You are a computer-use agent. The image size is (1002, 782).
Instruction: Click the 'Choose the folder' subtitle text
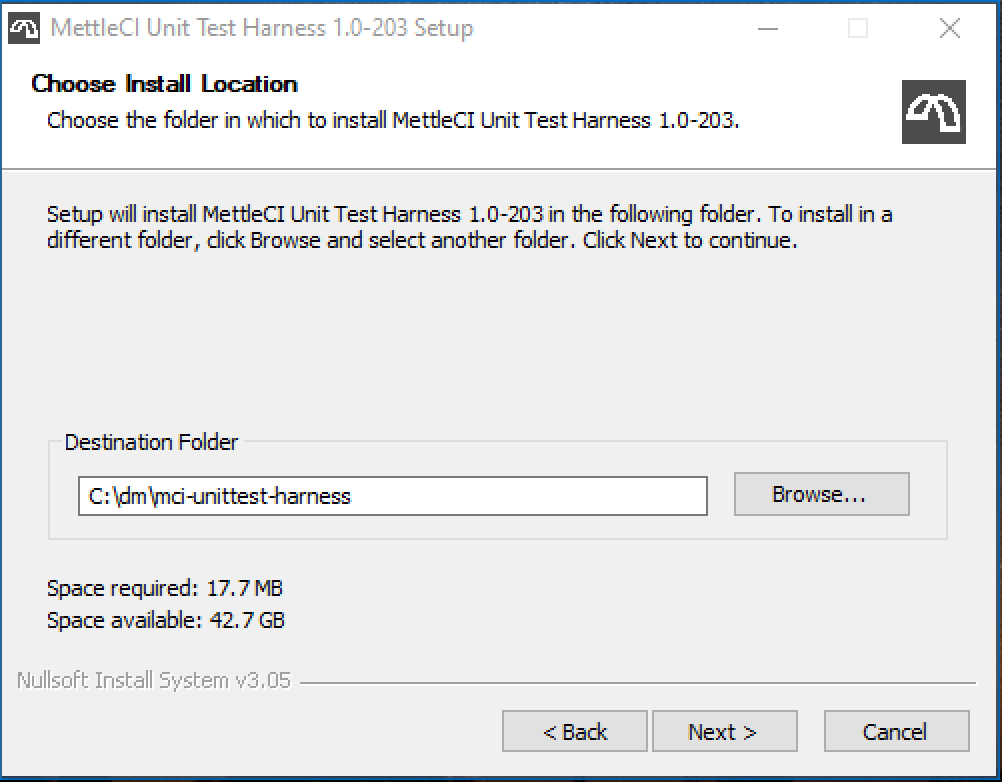click(x=393, y=121)
